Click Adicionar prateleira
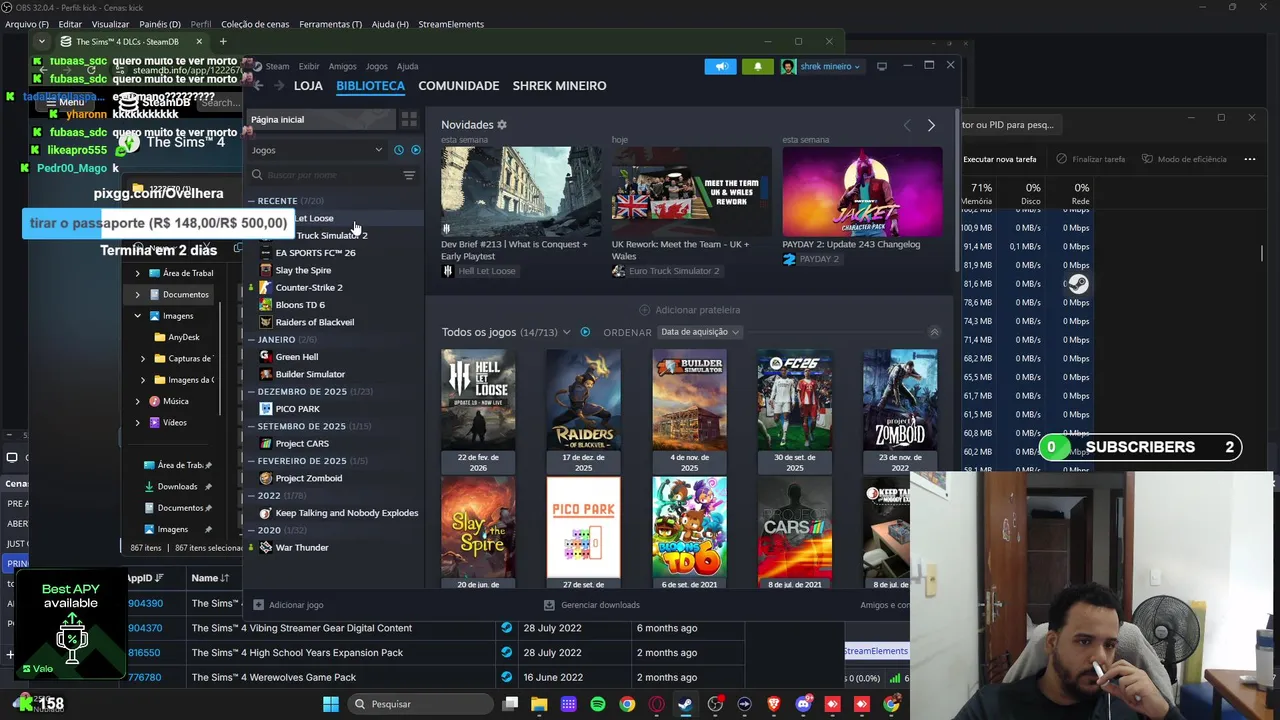 tap(690, 310)
